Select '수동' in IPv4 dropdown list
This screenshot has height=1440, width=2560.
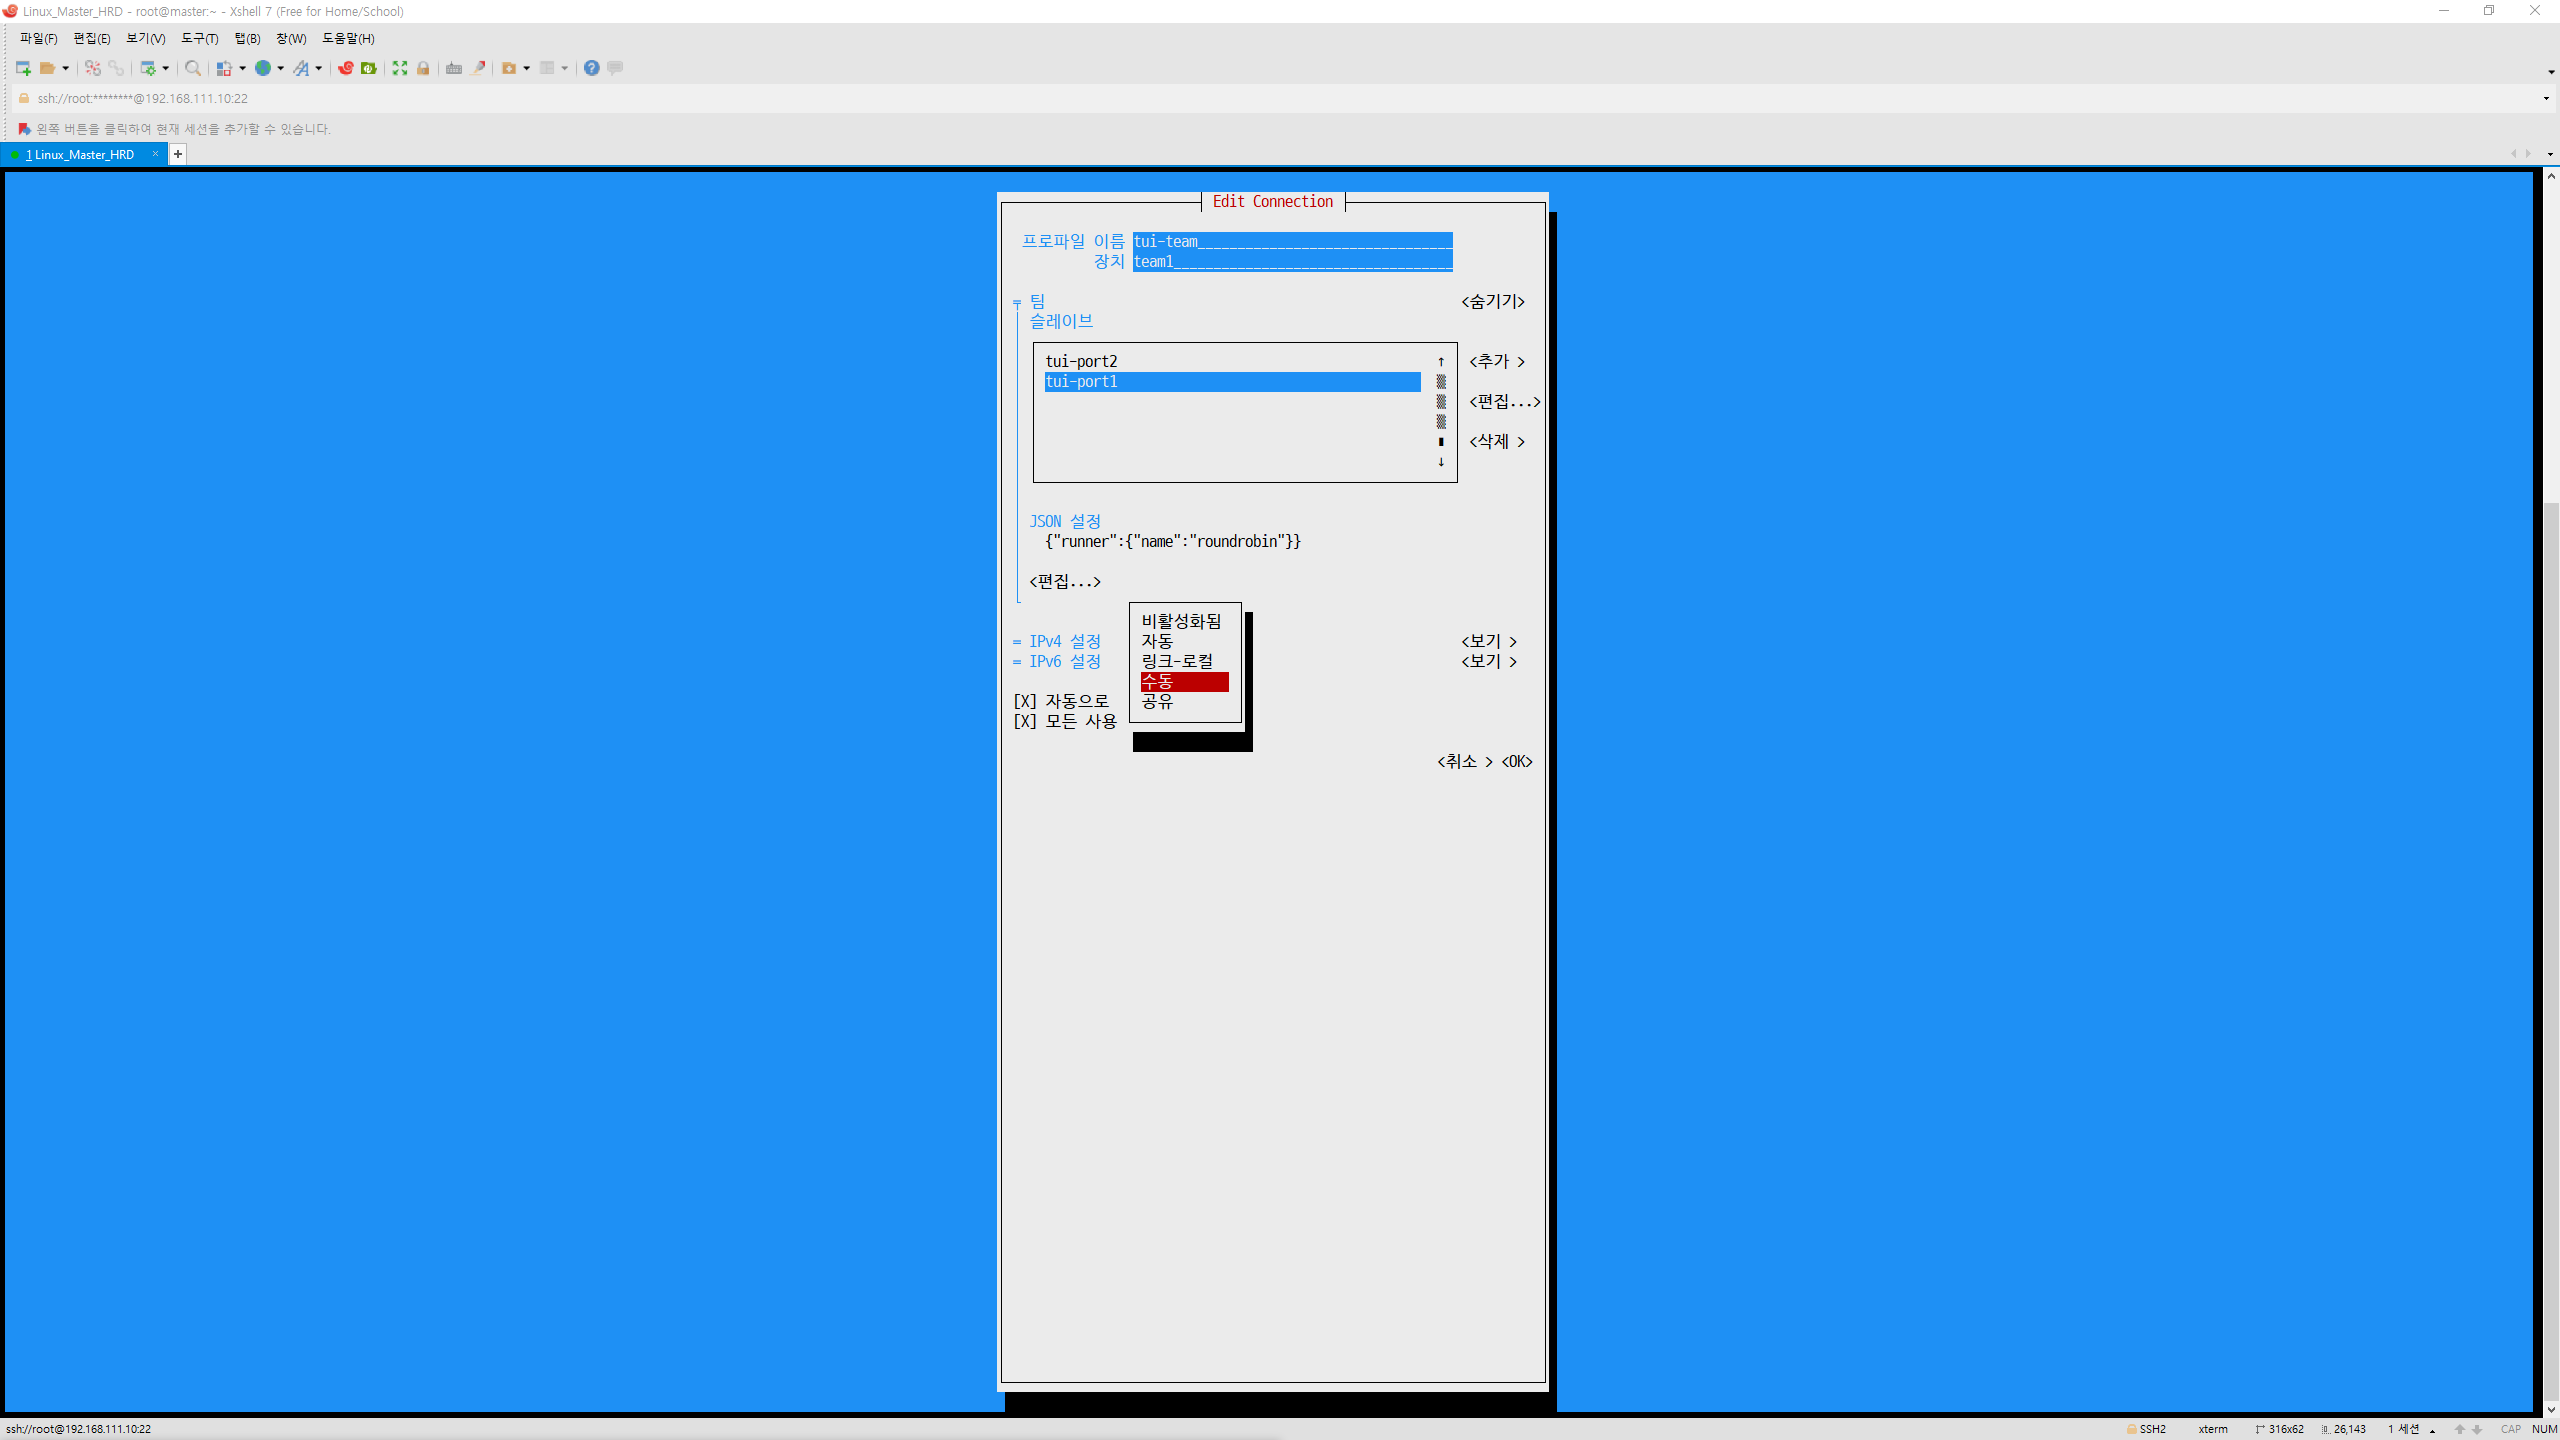[1183, 681]
